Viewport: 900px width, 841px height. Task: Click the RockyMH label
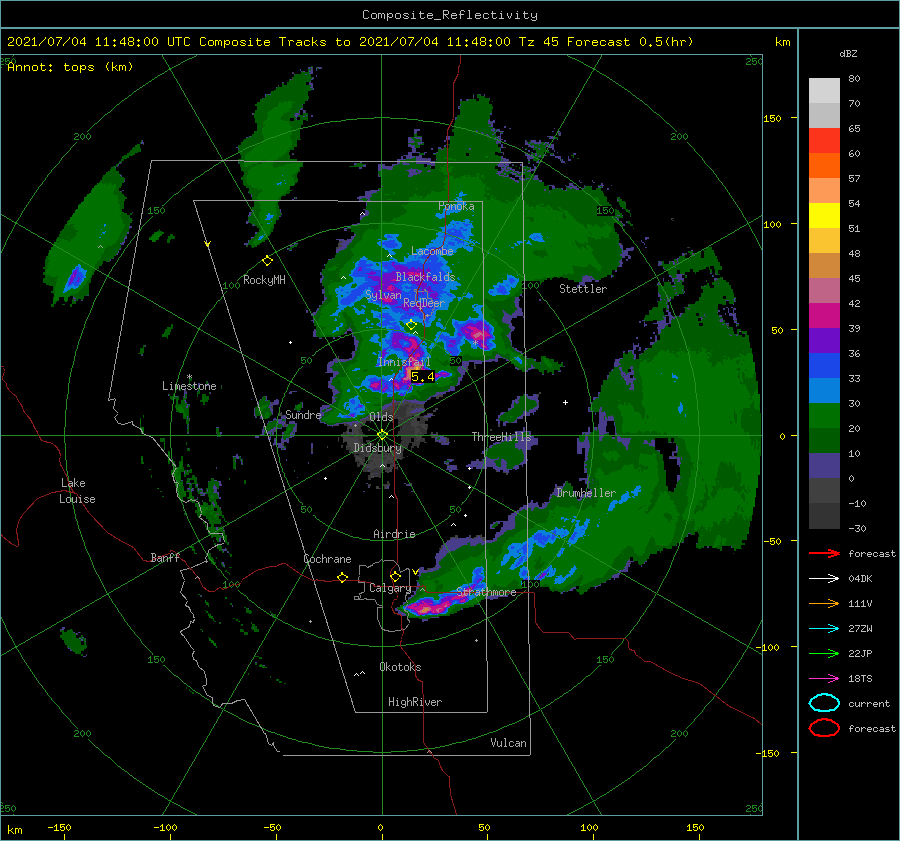tap(264, 280)
